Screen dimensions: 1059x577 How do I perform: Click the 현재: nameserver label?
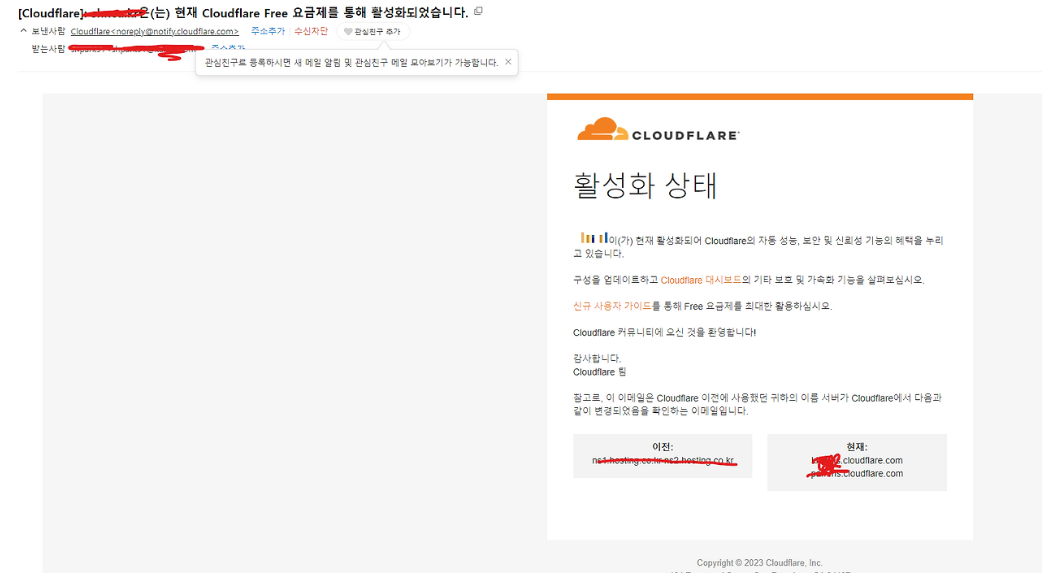point(856,447)
